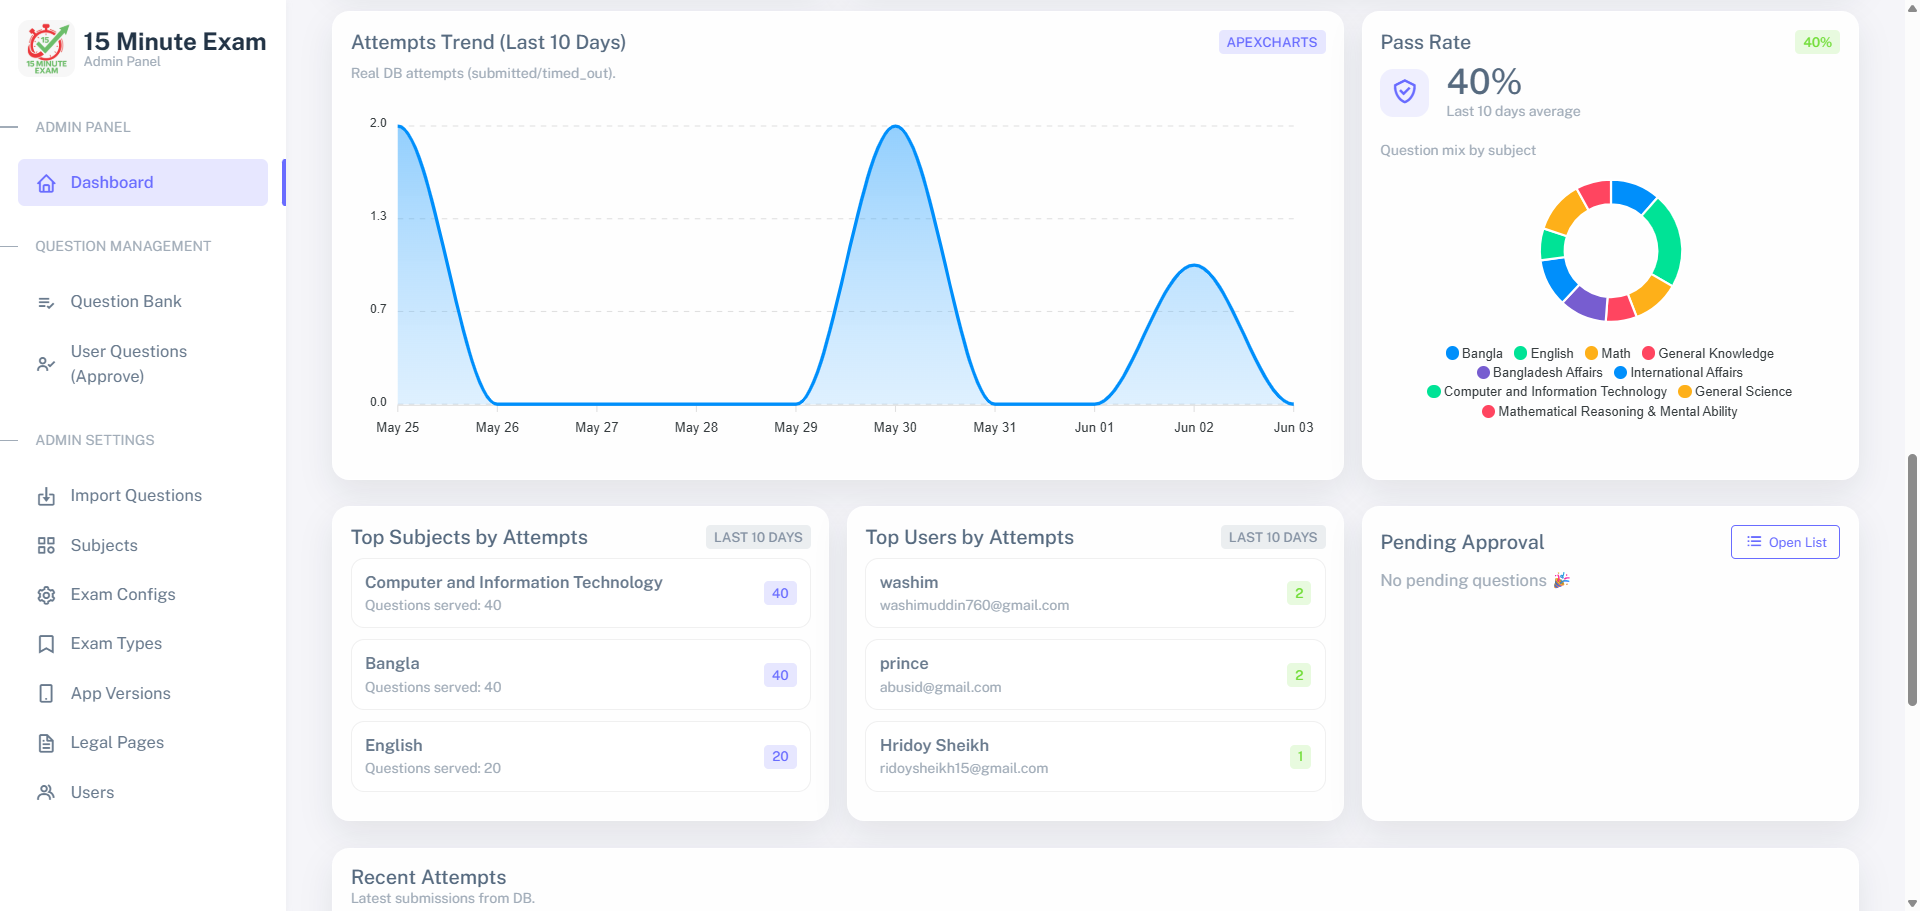Open Dashboard in the sidebar
The width and height of the screenshot is (1920, 911).
(x=143, y=183)
